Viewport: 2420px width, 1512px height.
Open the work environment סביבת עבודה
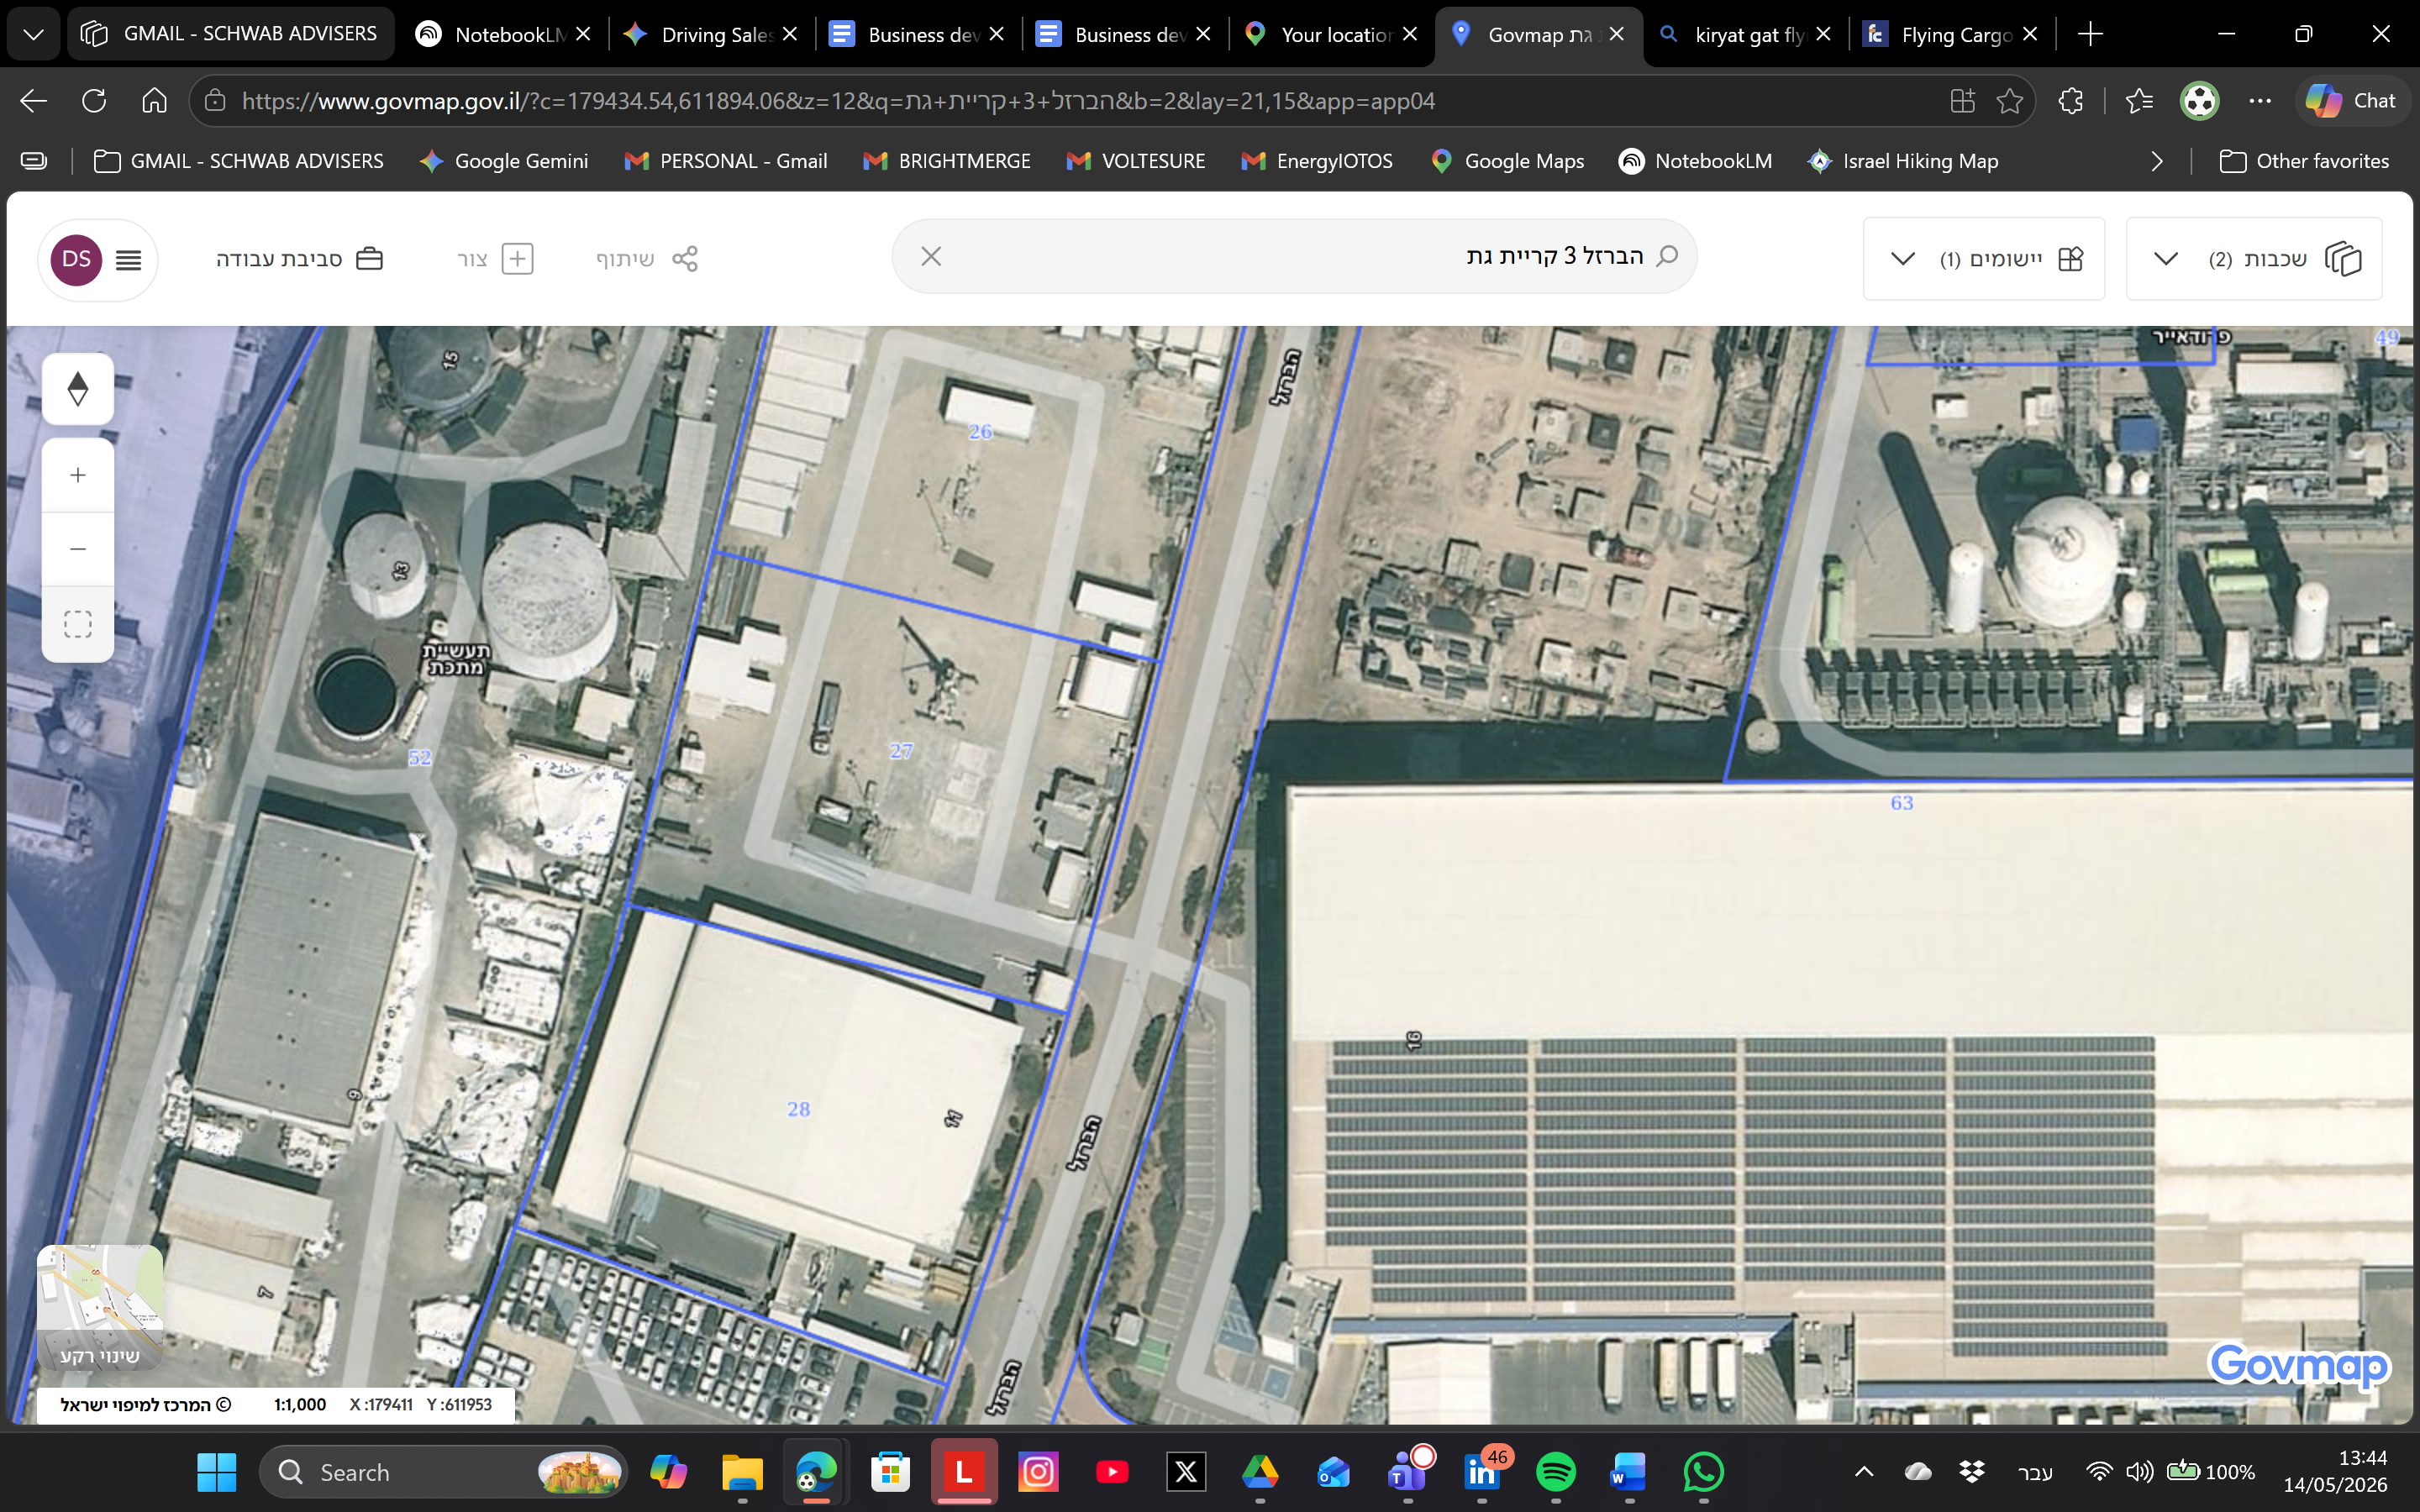click(x=300, y=259)
